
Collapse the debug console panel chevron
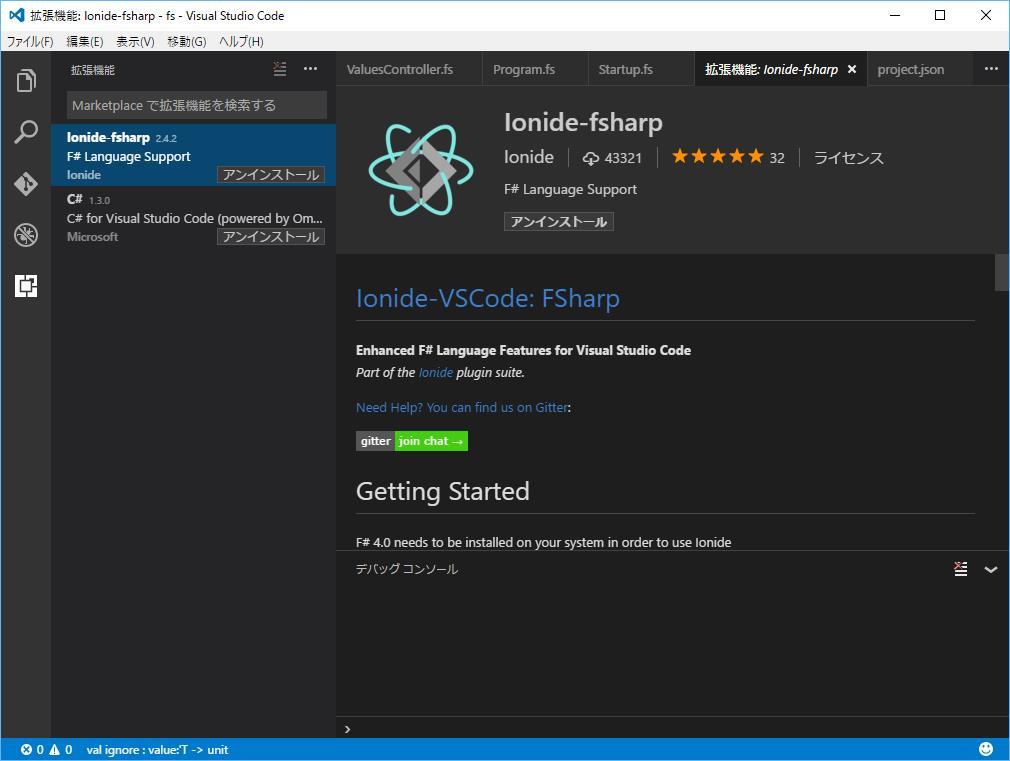point(991,569)
